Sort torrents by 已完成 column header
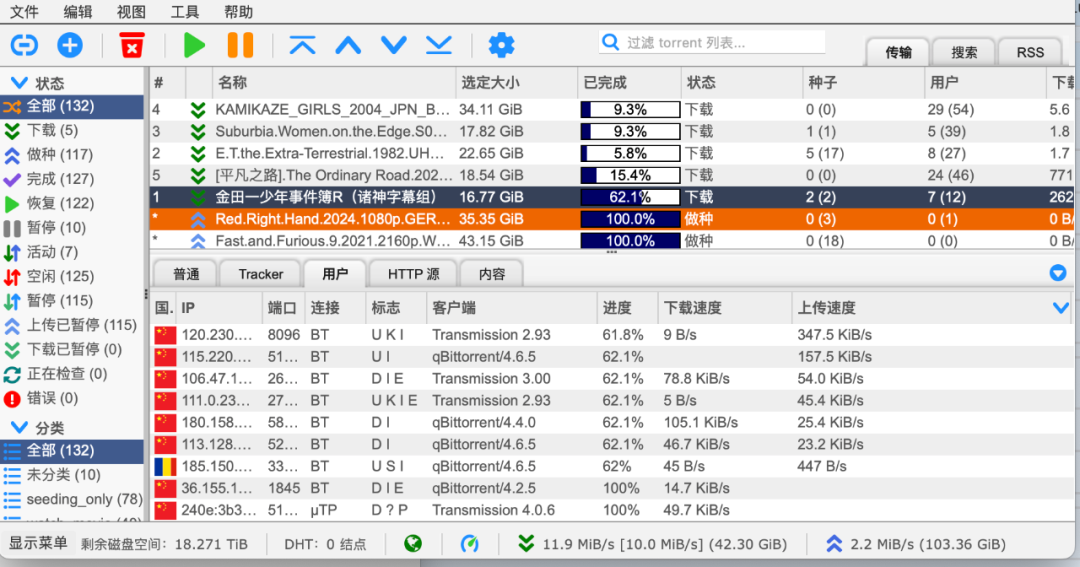 coord(630,83)
